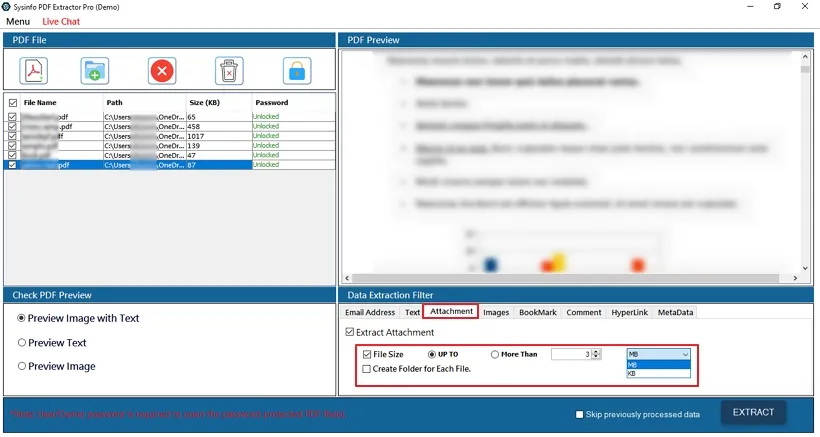Viewport: 820px width, 437px height.
Task: Click the red Remove file icon
Action: [x=162, y=71]
